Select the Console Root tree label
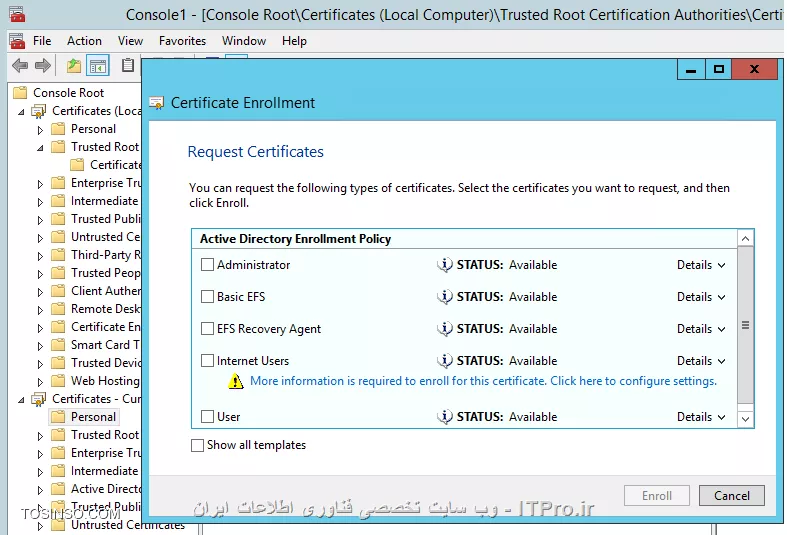The height and width of the screenshot is (535, 787). click(x=68, y=93)
